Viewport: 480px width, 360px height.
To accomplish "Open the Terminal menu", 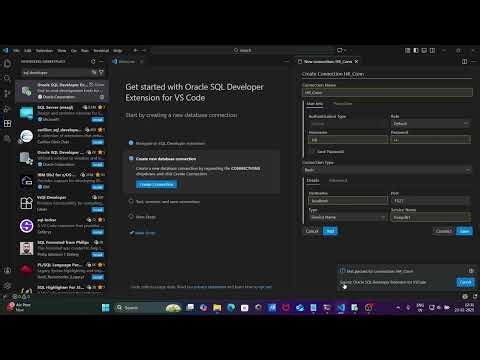I will point(101,51).
